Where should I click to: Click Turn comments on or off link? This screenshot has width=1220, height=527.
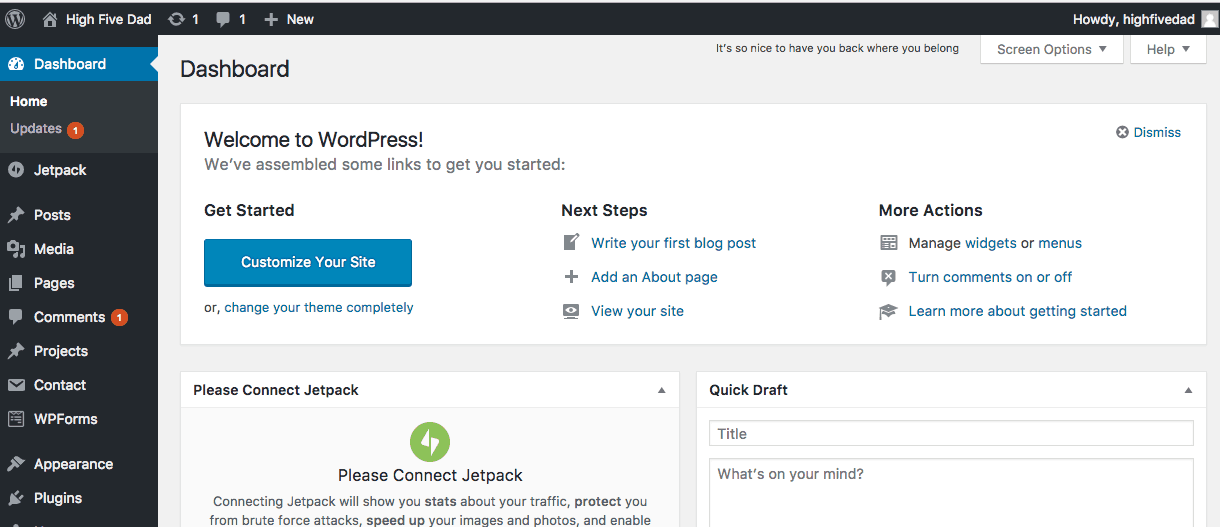coord(990,277)
